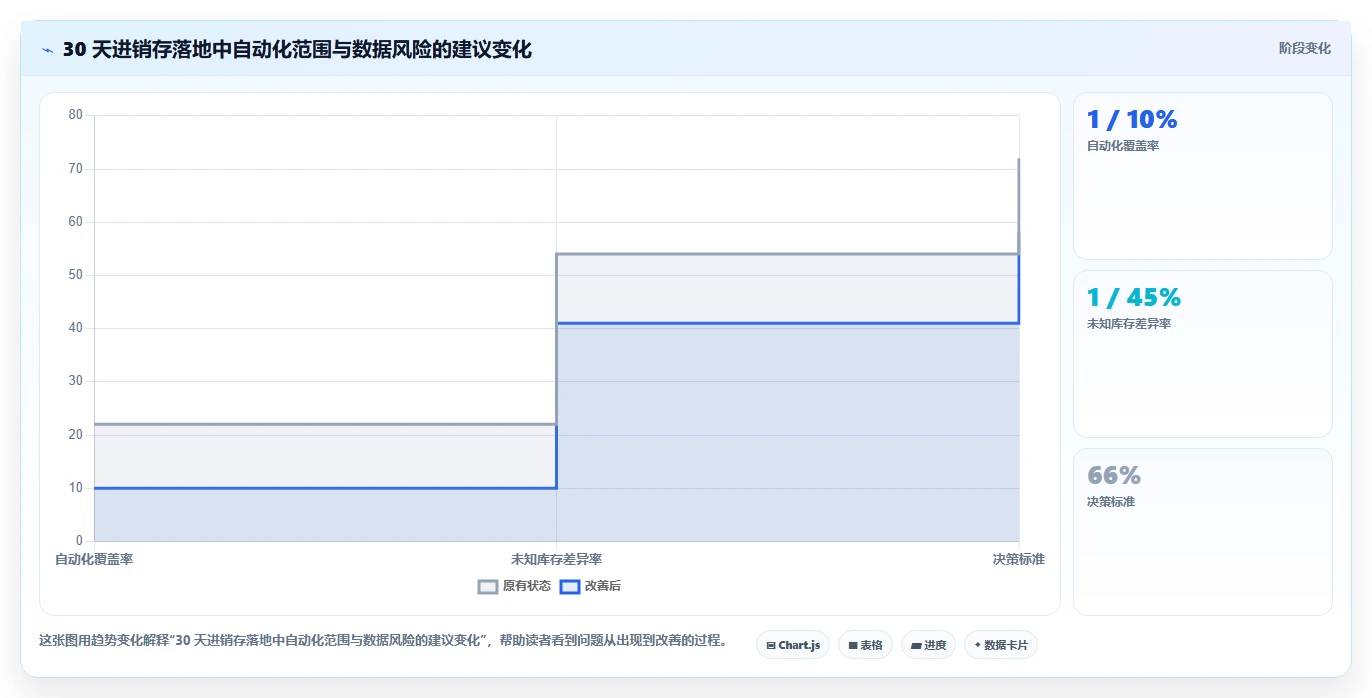The width and height of the screenshot is (1372, 698).
Task: Click the 决策标准 x-axis label
Action: [1018, 559]
